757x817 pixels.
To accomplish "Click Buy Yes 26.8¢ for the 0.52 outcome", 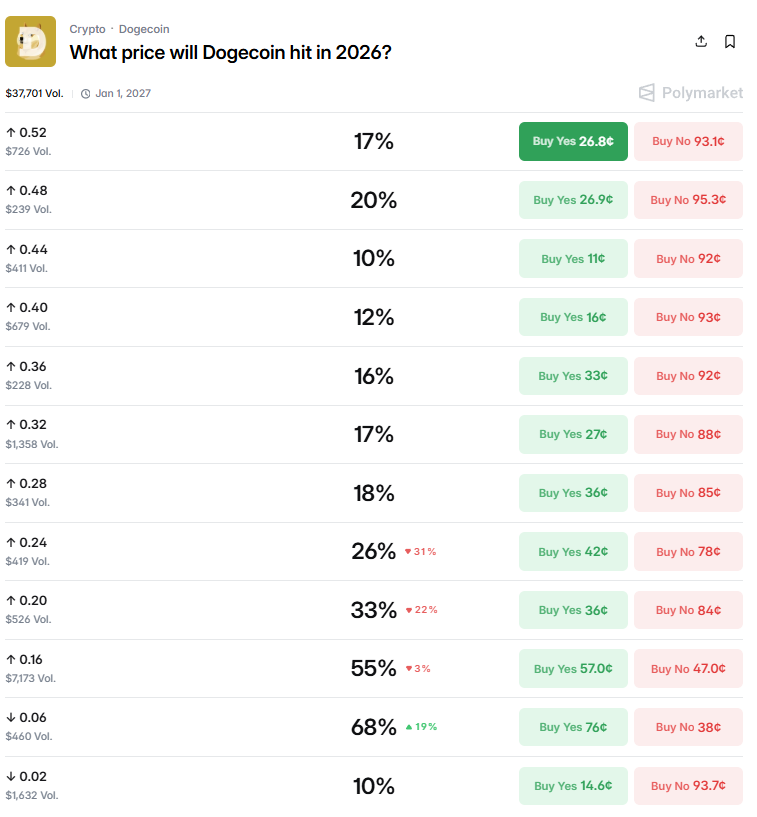I will 572,141.
